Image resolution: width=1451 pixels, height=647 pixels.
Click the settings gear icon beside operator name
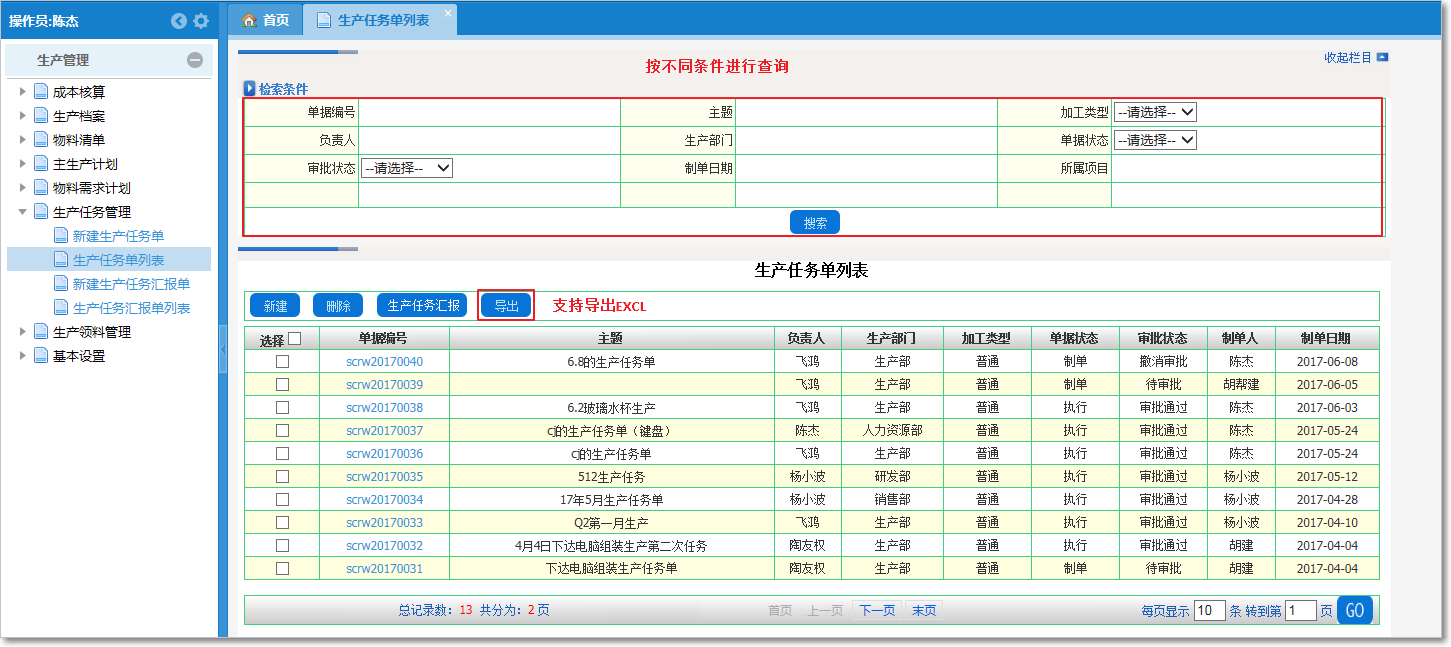(x=201, y=21)
